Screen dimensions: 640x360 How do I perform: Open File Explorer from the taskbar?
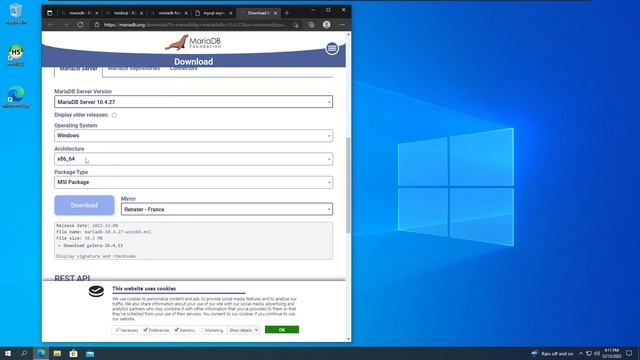coord(57,353)
